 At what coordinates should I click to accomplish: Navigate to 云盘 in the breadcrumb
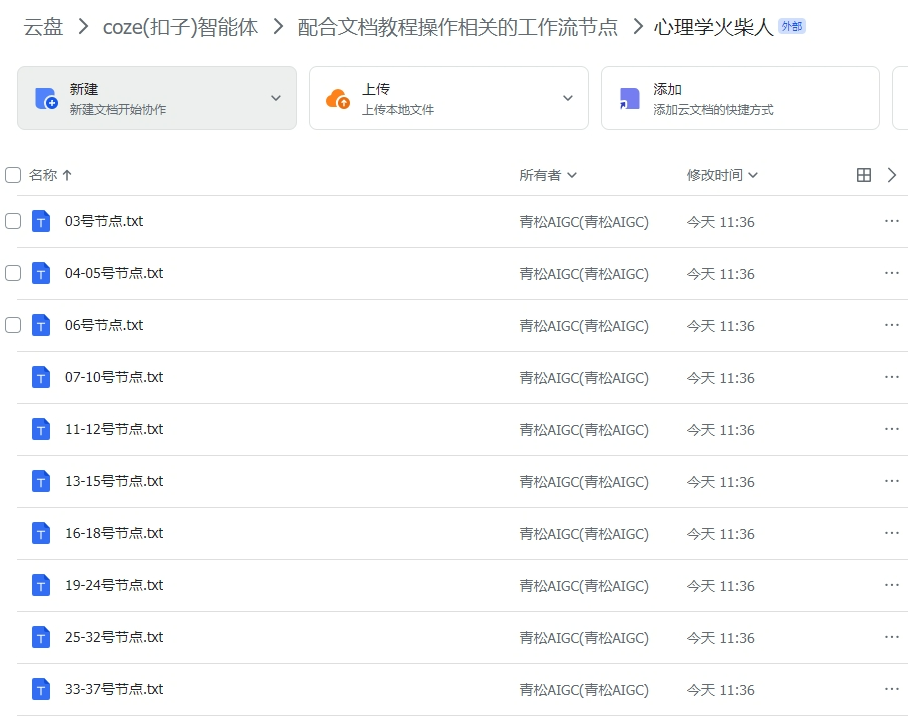42,26
